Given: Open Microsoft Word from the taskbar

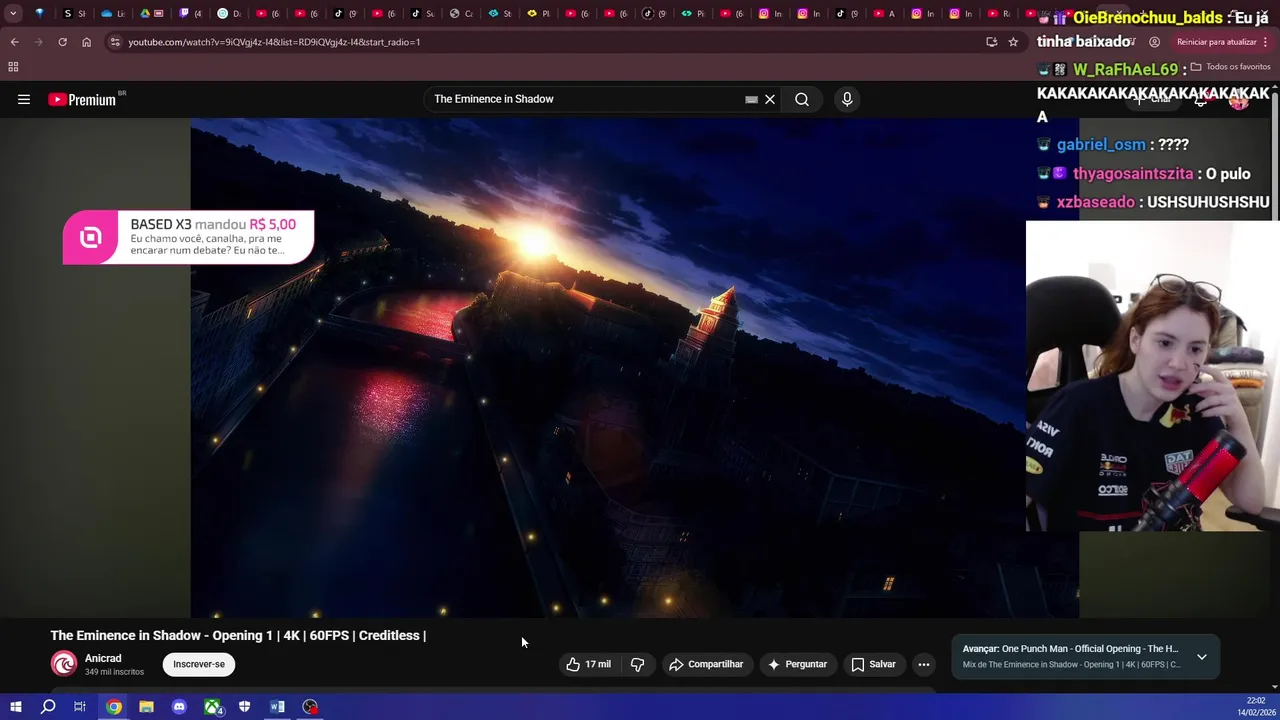Looking at the screenshot, I should point(277,707).
